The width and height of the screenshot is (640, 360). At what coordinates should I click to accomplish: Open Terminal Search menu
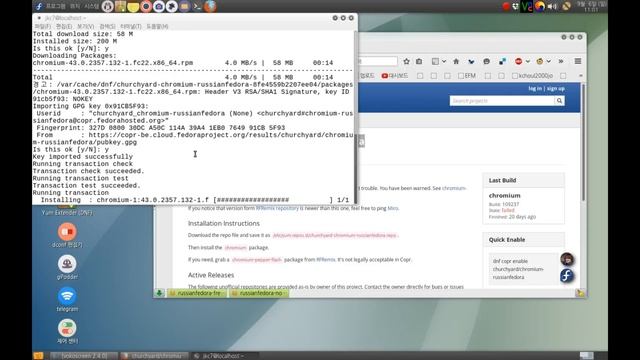point(107,27)
